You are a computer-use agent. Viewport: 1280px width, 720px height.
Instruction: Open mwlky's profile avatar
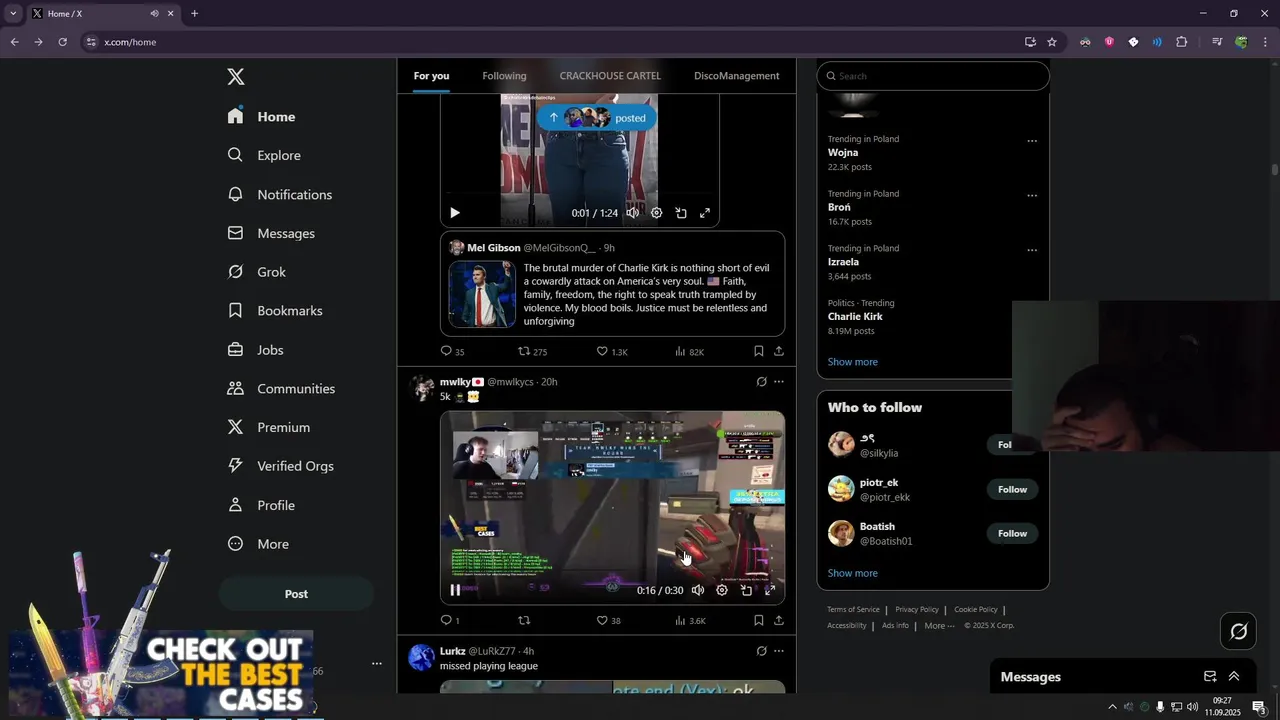(422, 388)
